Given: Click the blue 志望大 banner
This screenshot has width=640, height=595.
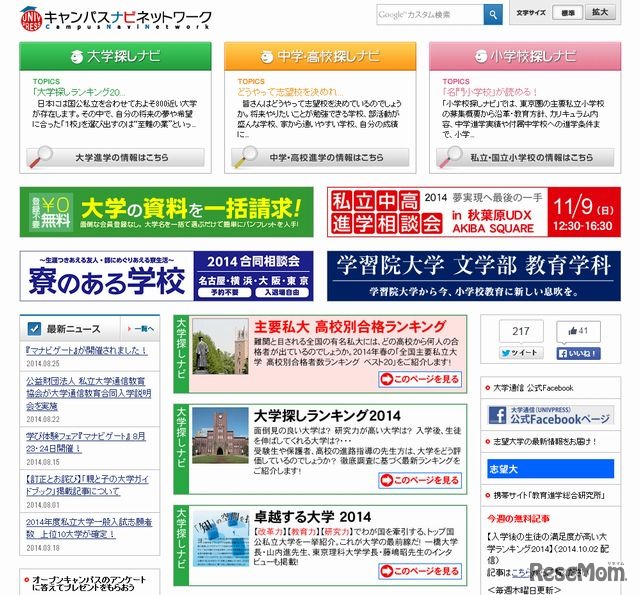Looking at the screenshot, I should click(x=551, y=468).
